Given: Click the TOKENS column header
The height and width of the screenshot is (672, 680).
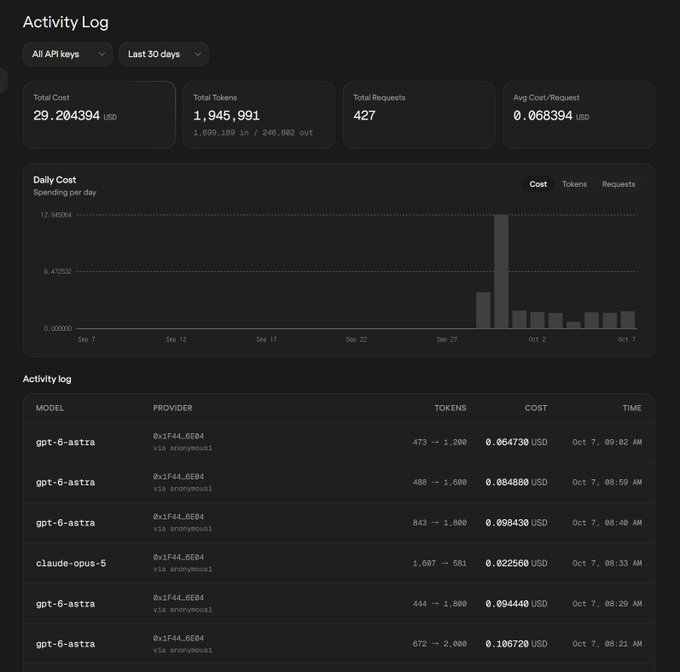Looking at the screenshot, I should pyautogui.click(x=450, y=408).
